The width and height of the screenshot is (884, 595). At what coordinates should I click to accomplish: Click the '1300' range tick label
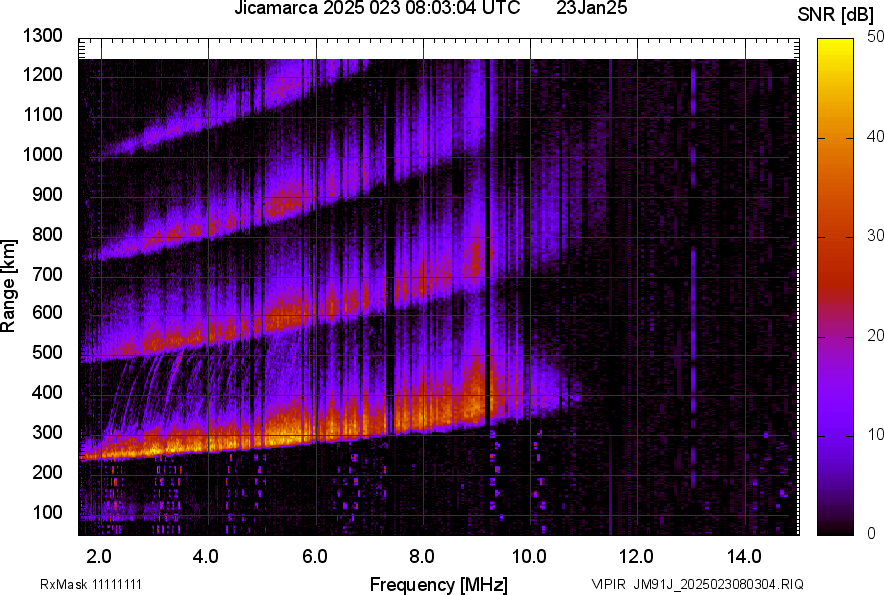[45, 36]
